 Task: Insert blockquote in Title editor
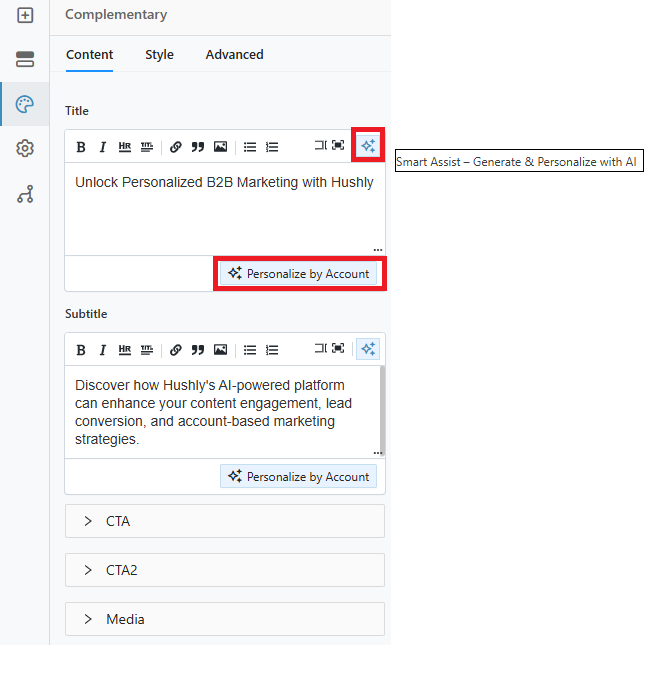(198, 147)
